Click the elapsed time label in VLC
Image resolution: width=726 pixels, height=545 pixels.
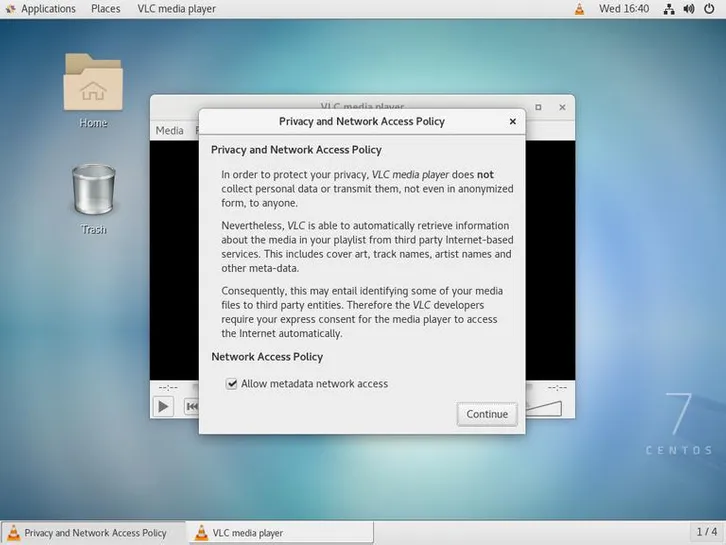(x=168, y=388)
